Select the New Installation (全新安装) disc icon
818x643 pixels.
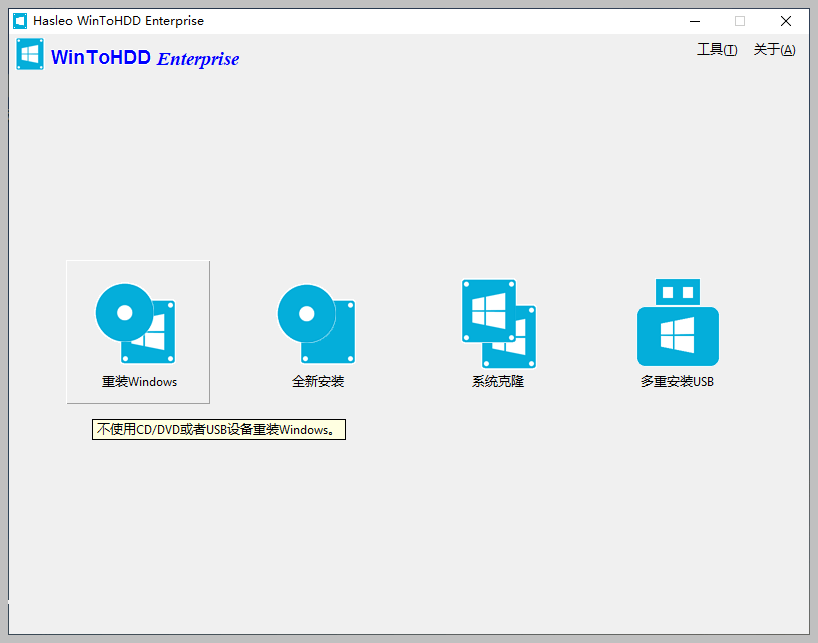point(317,324)
